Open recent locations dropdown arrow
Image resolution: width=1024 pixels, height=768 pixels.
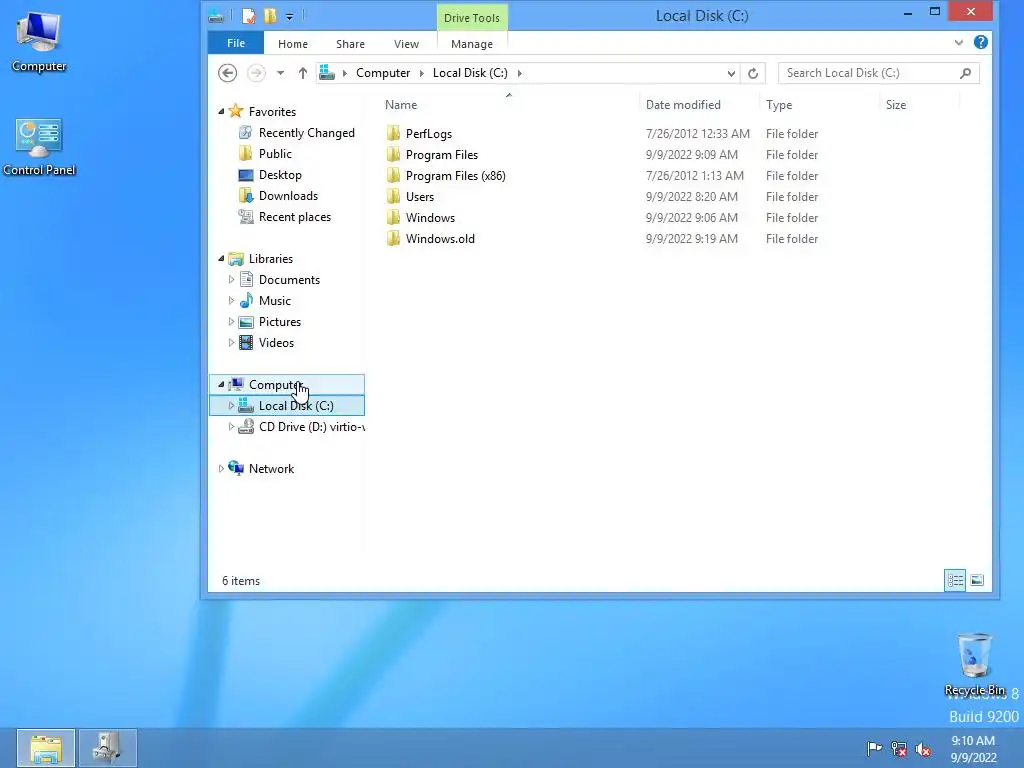click(x=280, y=73)
